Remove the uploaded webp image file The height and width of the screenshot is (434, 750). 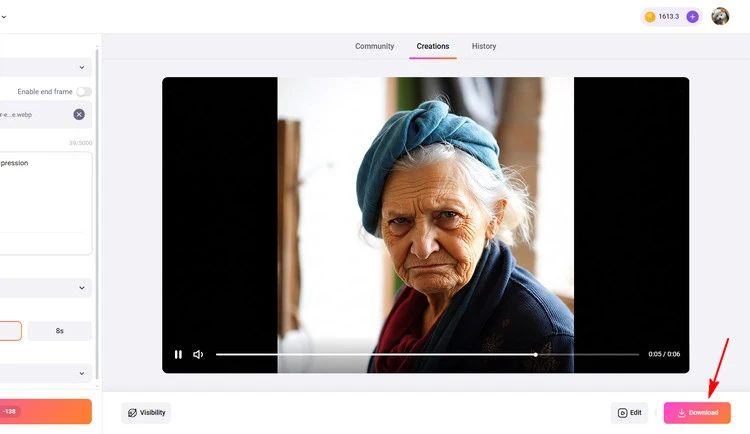point(79,114)
